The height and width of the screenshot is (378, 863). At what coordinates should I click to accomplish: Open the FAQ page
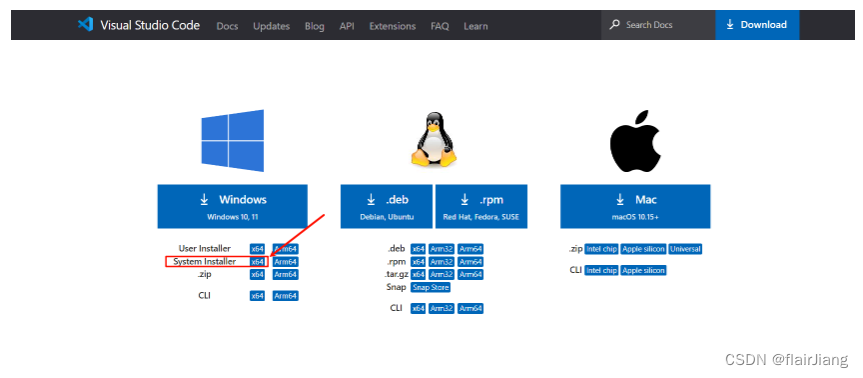[440, 26]
